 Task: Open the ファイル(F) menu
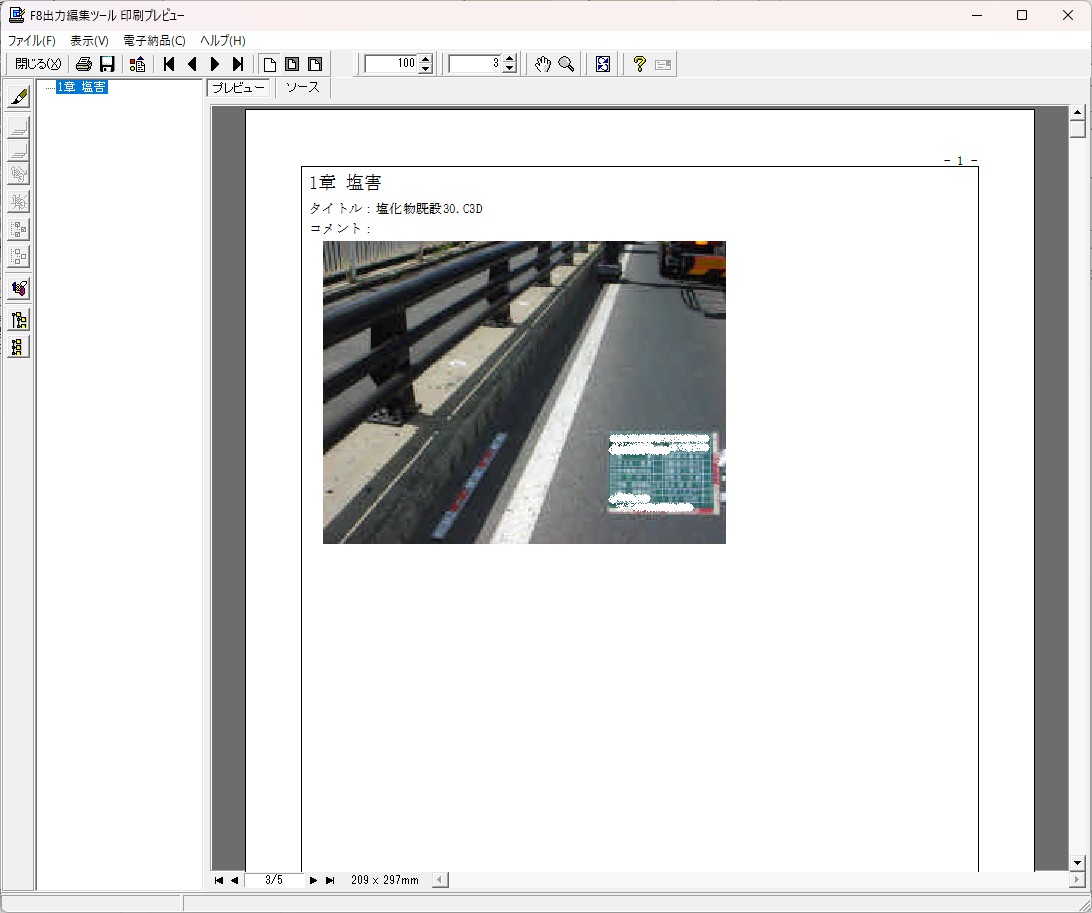[x=31, y=41]
